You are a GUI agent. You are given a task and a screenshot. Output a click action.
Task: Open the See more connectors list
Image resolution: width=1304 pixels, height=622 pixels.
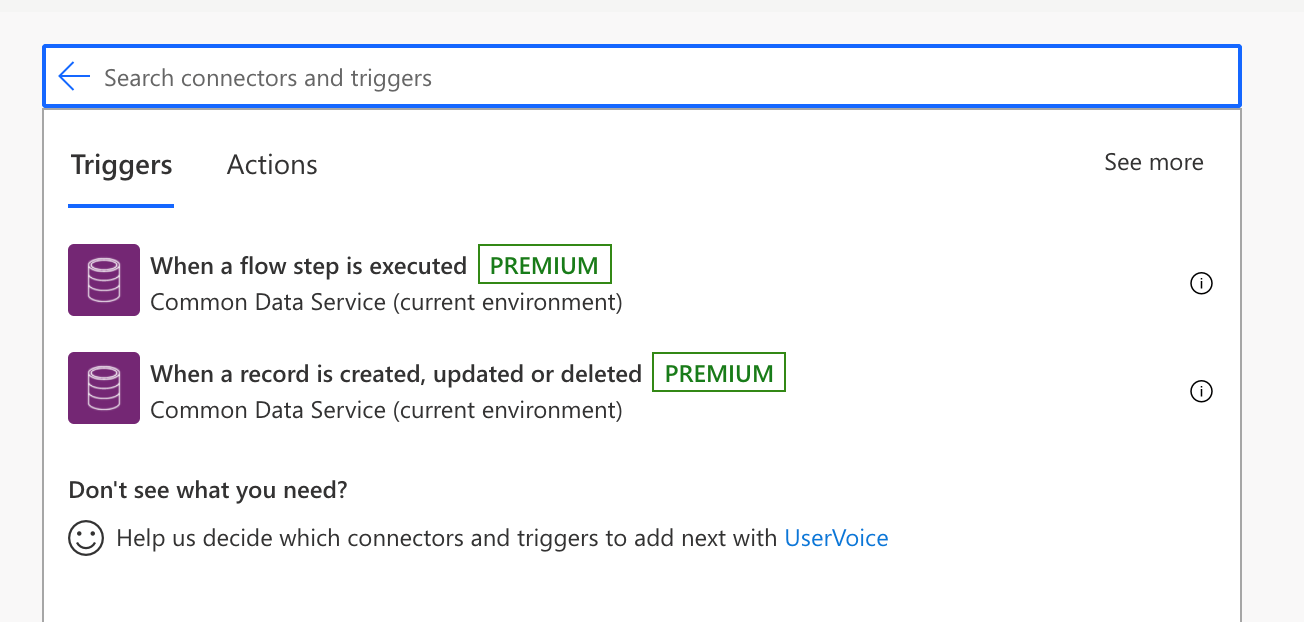(1153, 161)
